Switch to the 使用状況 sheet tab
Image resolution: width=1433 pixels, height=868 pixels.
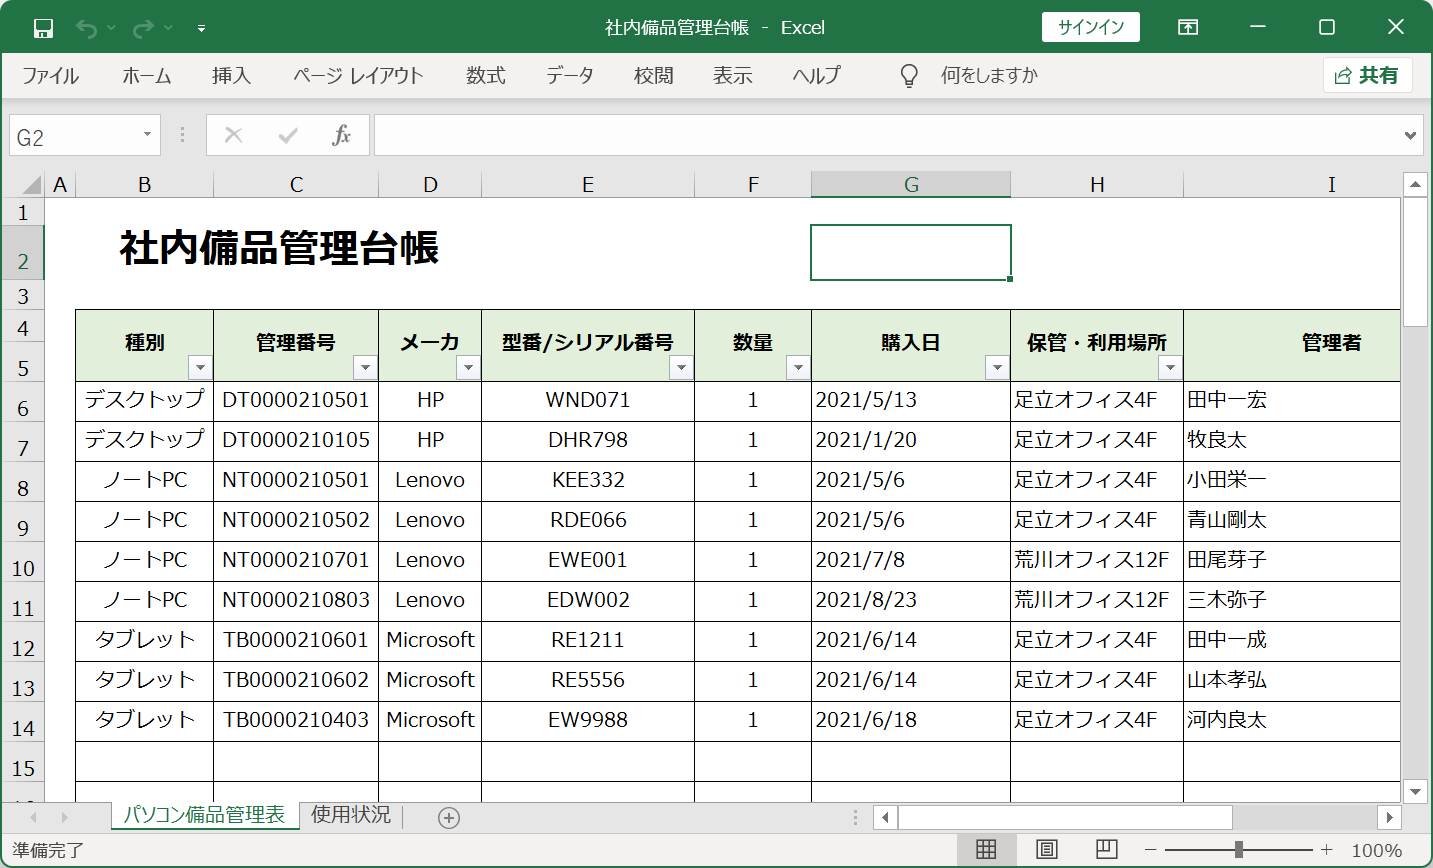click(350, 815)
